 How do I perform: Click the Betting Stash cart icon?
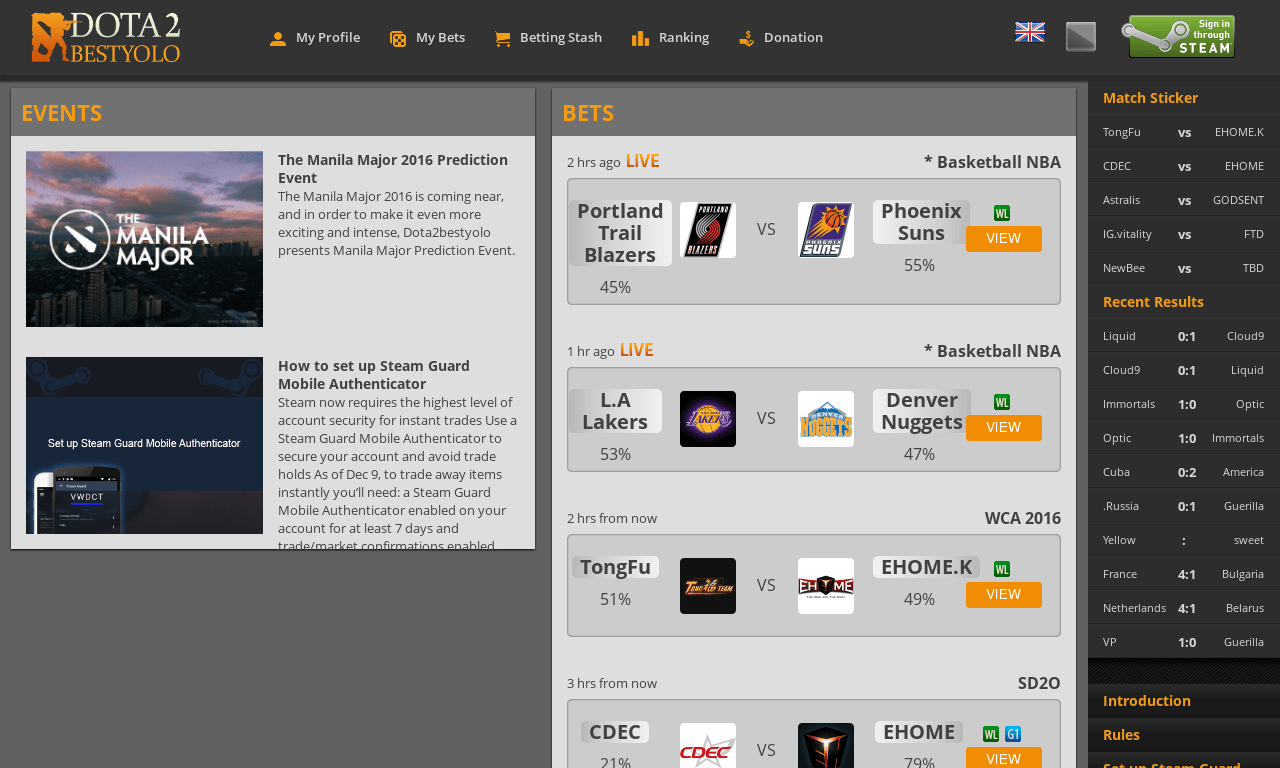(503, 39)
